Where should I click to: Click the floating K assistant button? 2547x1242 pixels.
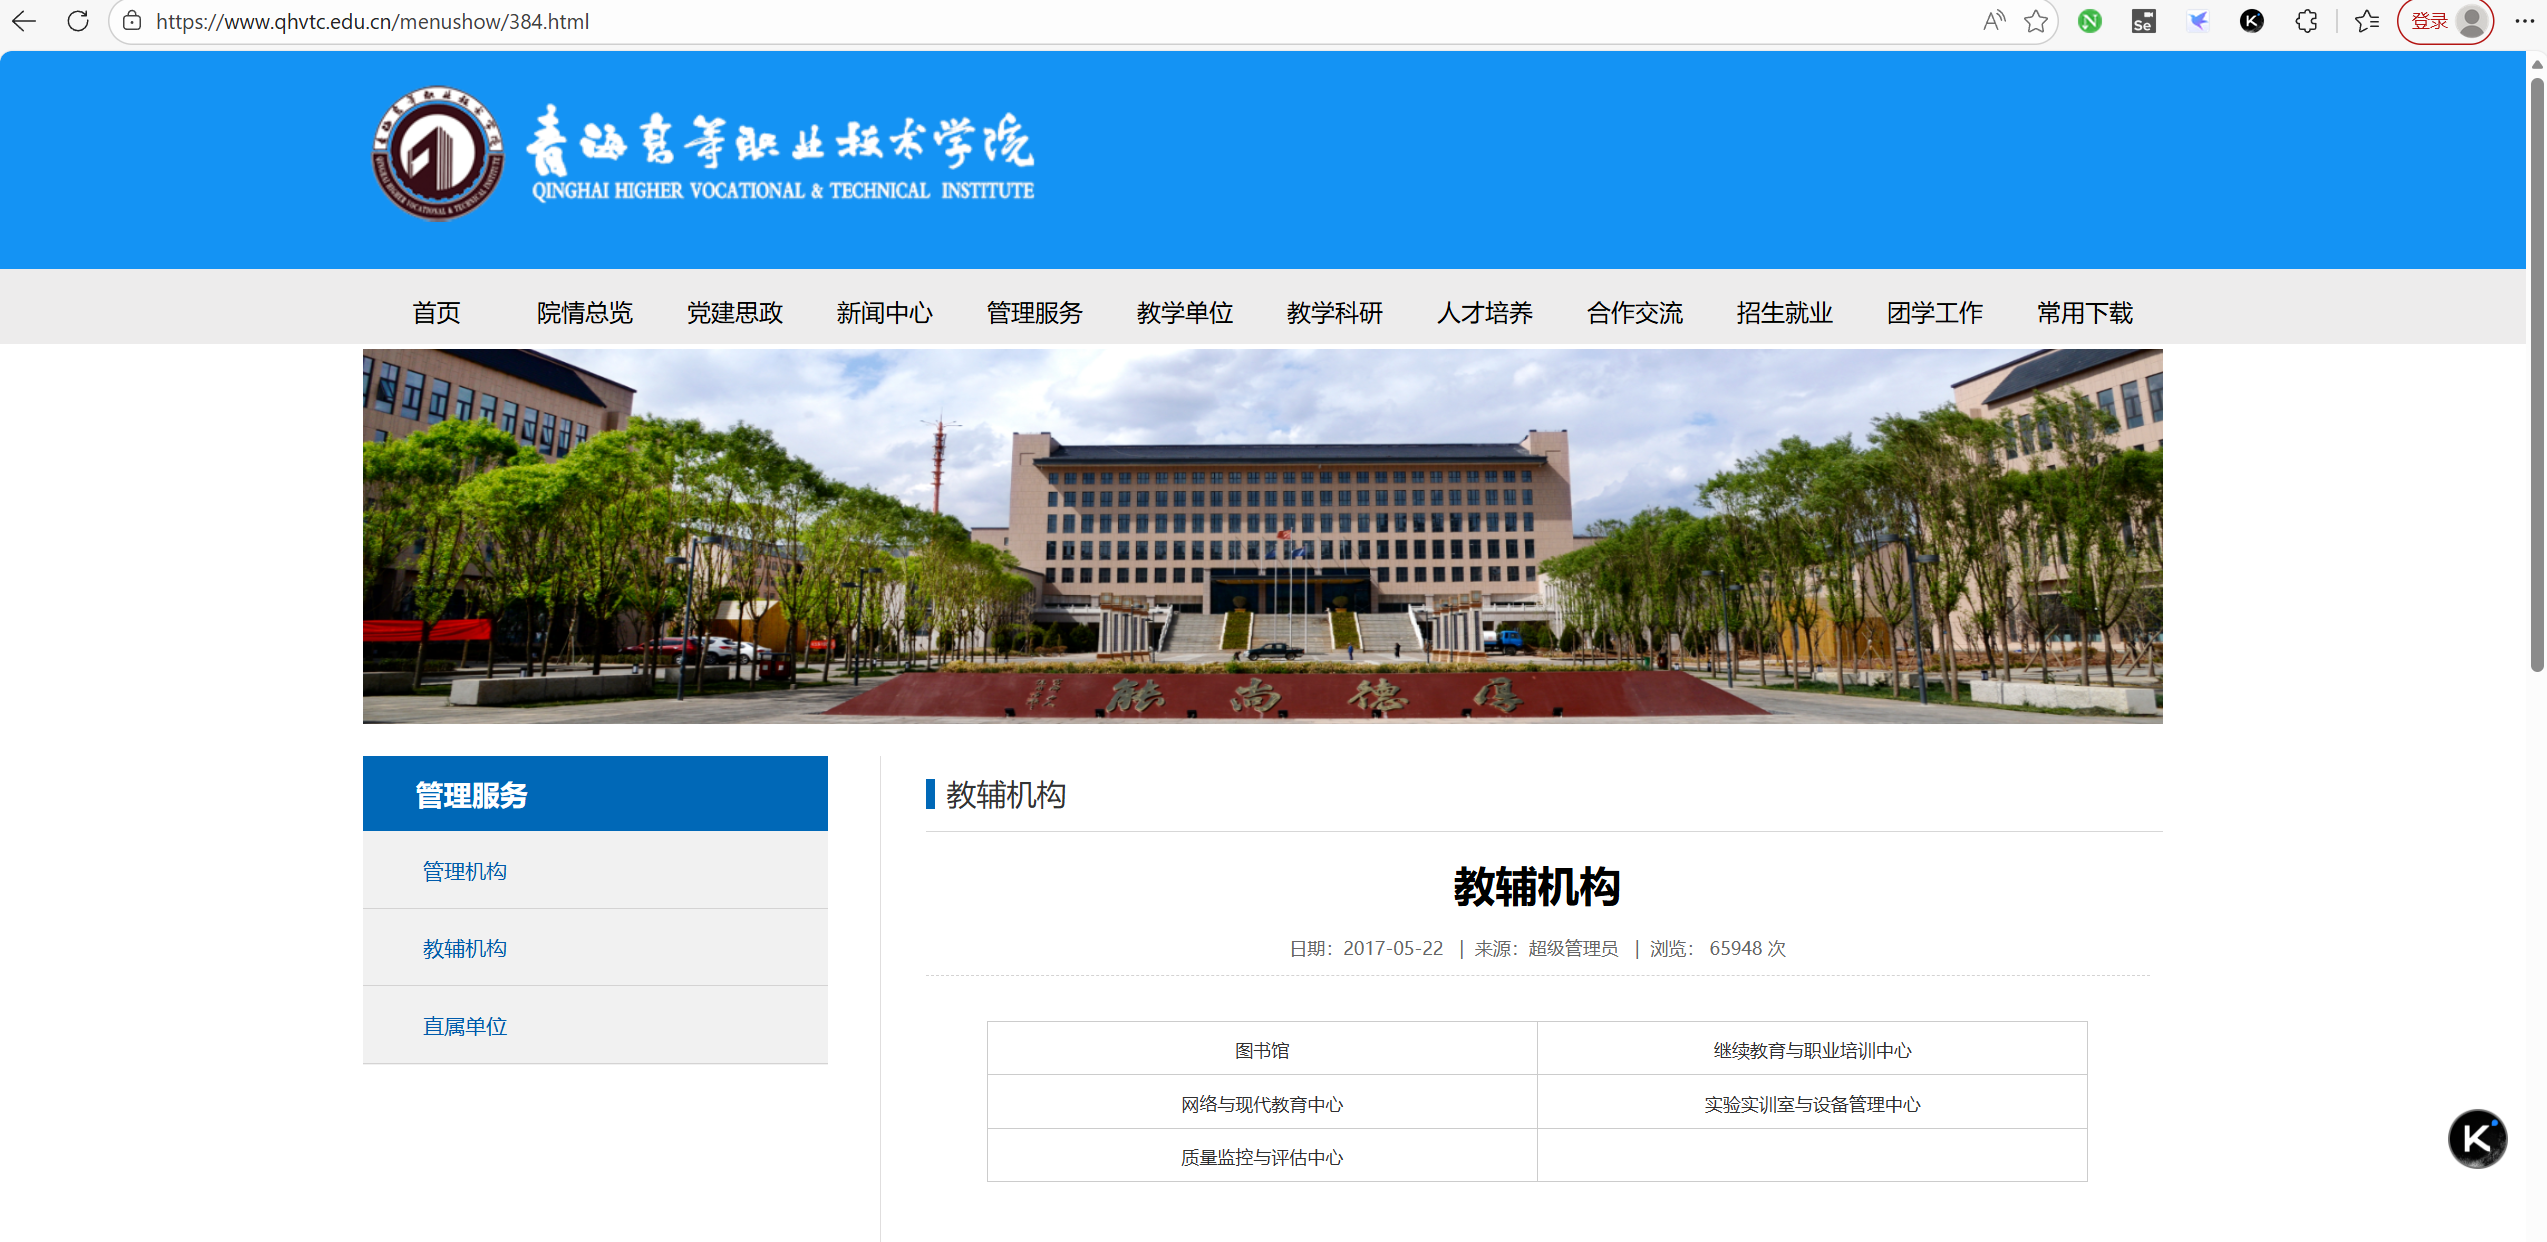(2477, 1138)
